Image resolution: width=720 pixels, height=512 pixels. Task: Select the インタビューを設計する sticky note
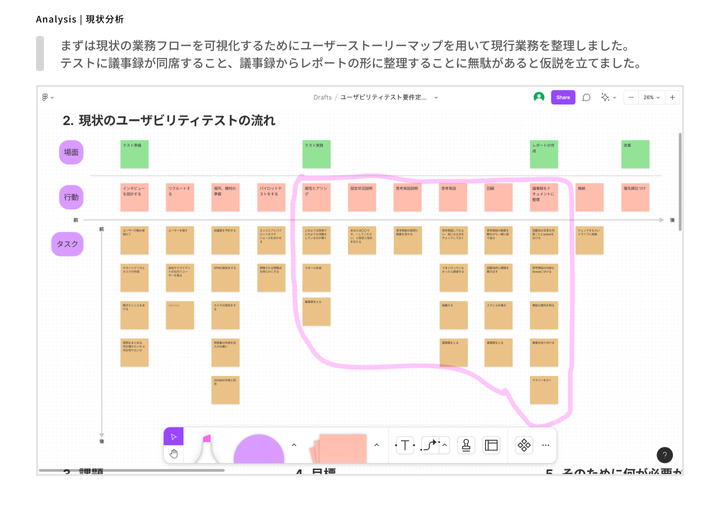tap(135, 197)
